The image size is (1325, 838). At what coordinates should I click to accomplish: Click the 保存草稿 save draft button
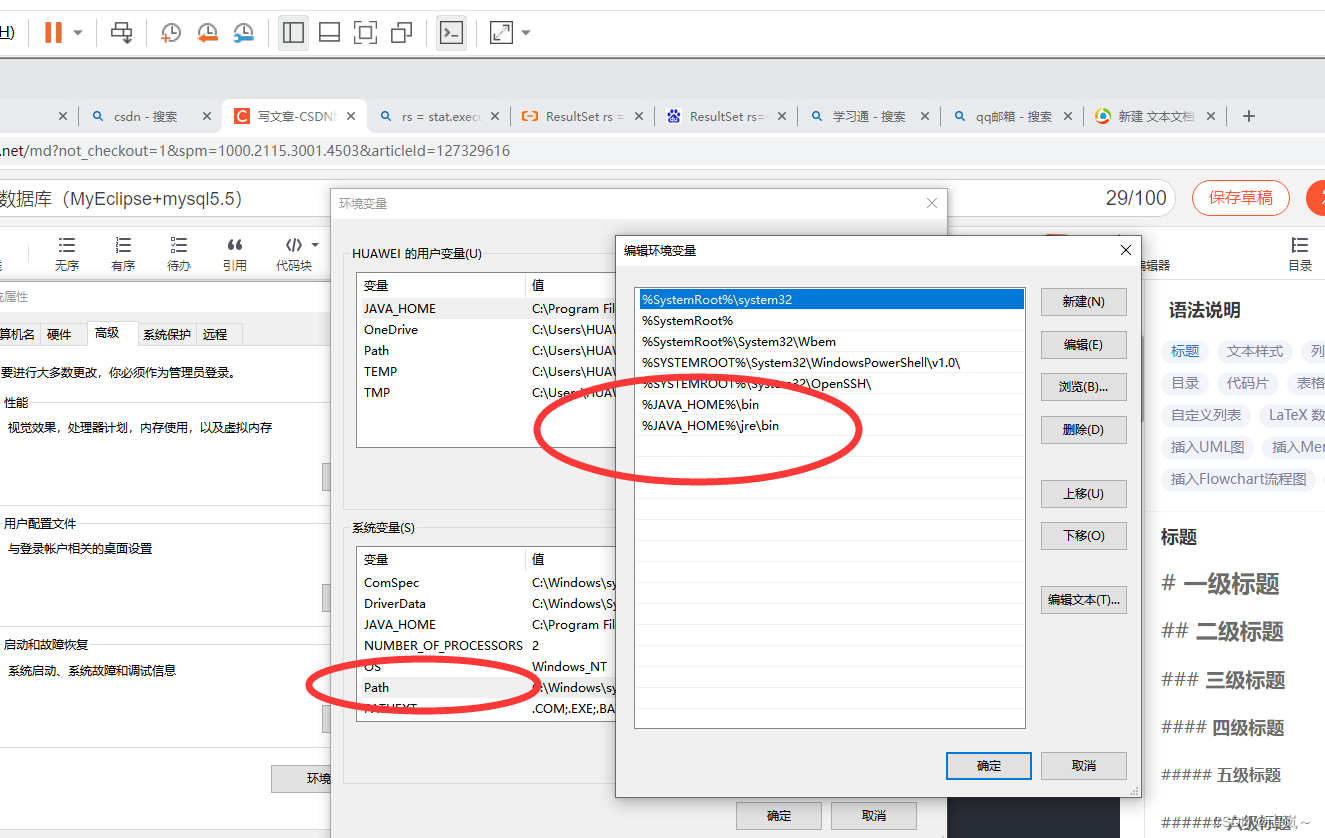pyautogui.click(x=1240, y=198)
